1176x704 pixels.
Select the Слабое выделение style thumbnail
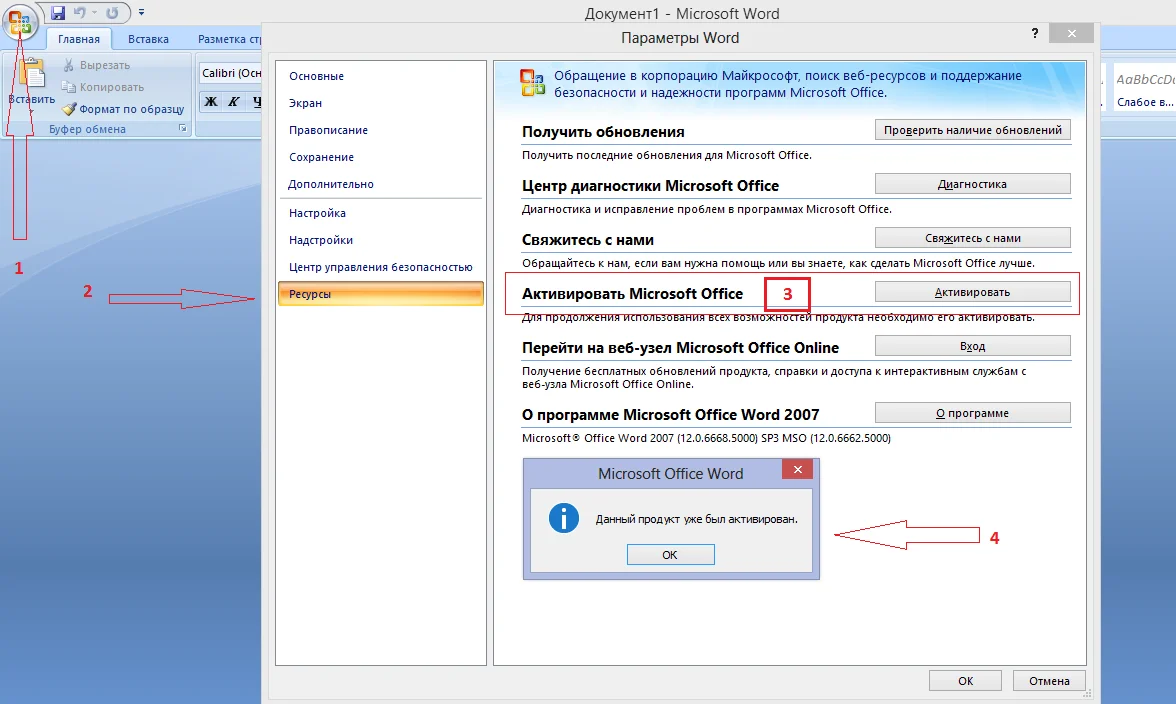(1144, 88)
